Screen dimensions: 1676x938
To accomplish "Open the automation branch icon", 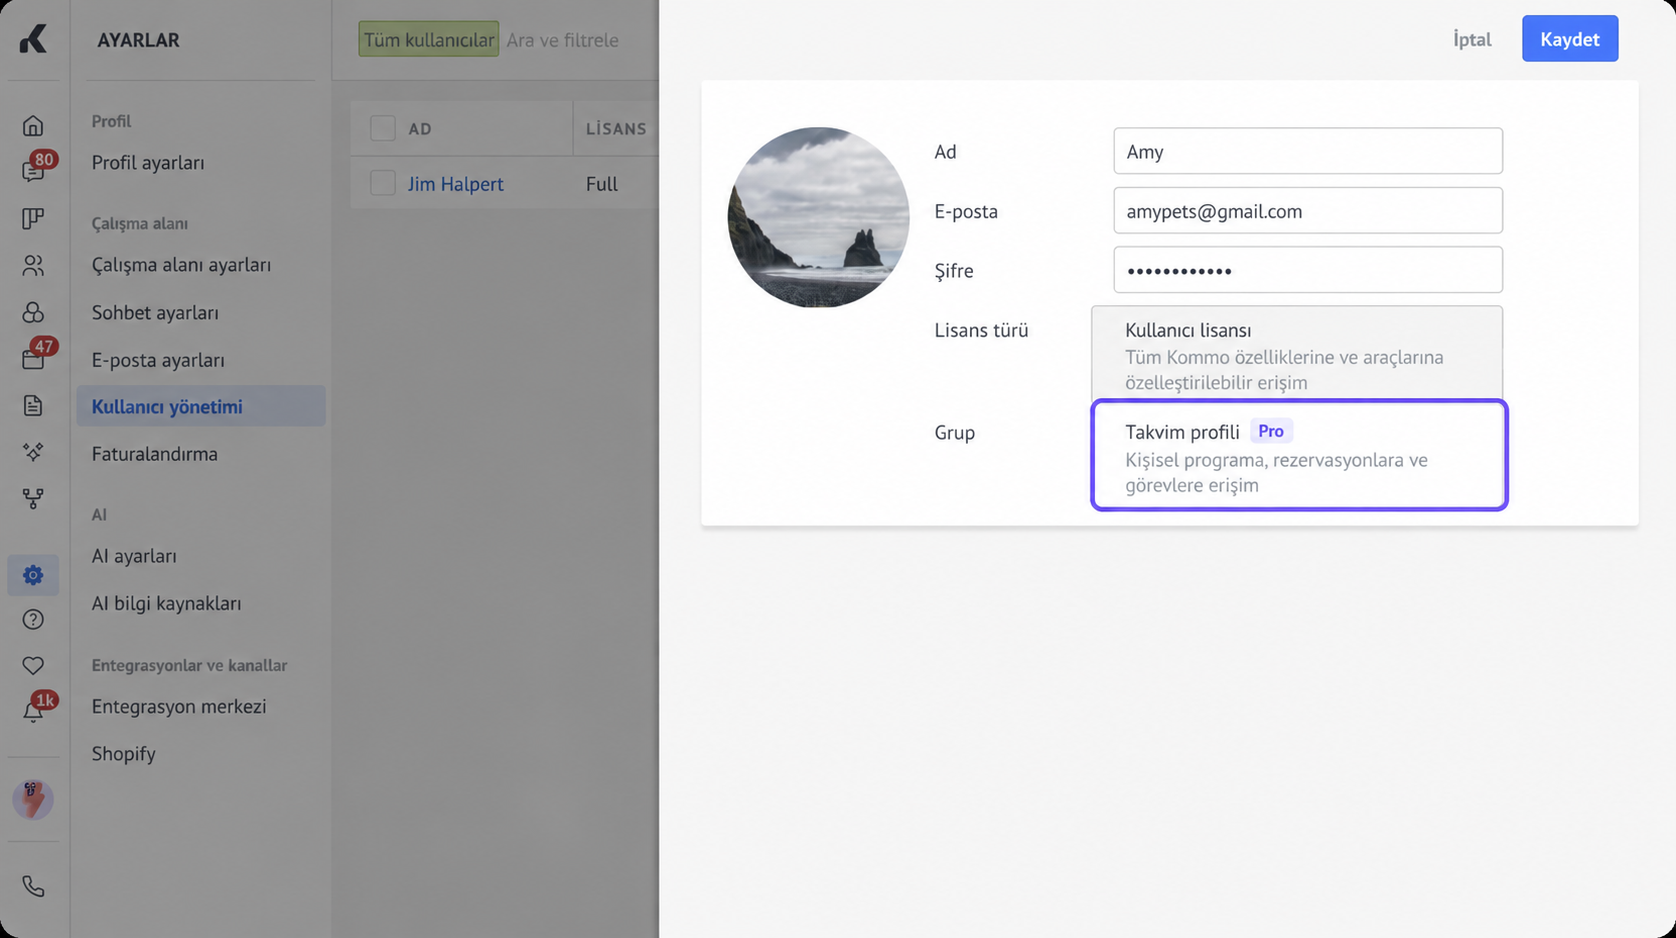I will pyautogui.click(x=33, y=498).
